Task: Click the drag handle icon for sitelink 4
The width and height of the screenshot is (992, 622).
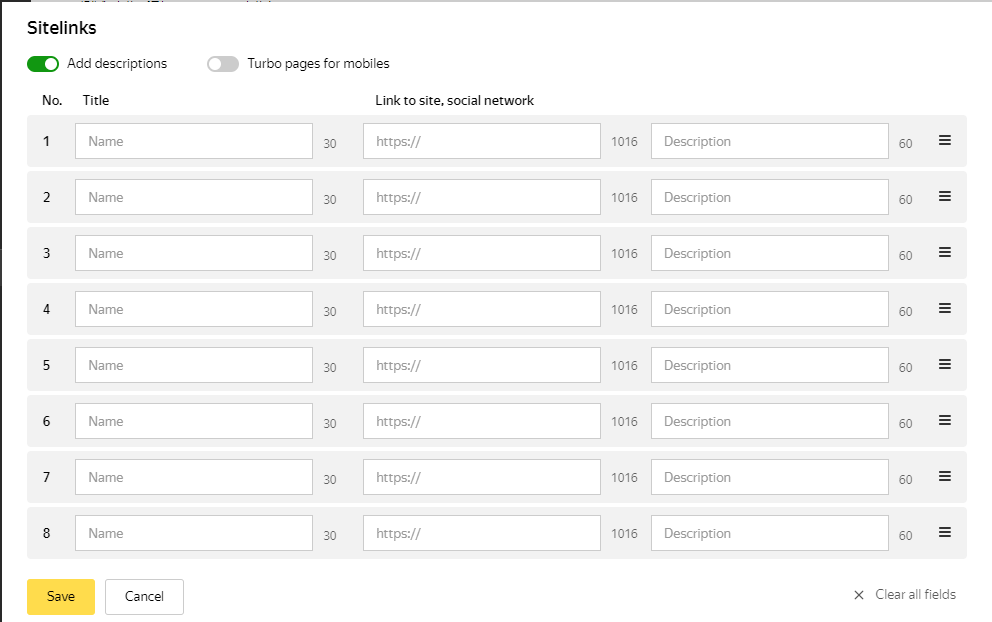Action: (944, 309)
